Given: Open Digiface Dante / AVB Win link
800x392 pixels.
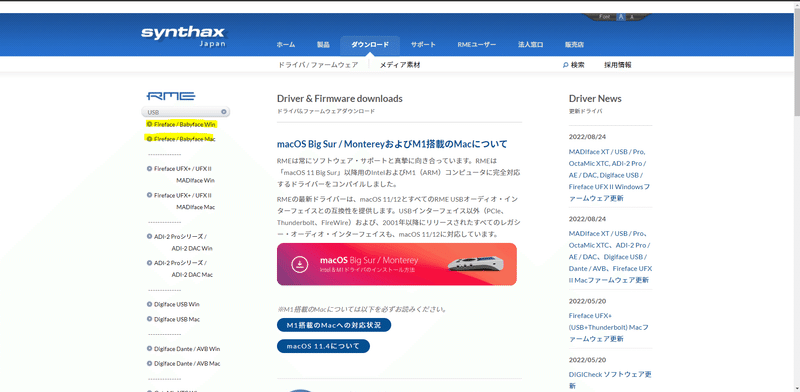Looking at the screenshot, I should (x=184, y=349).
